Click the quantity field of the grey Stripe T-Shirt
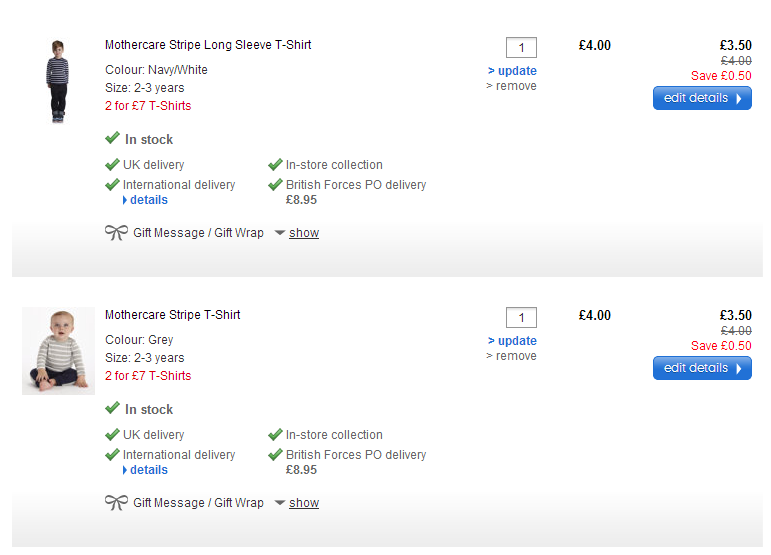 521,317
